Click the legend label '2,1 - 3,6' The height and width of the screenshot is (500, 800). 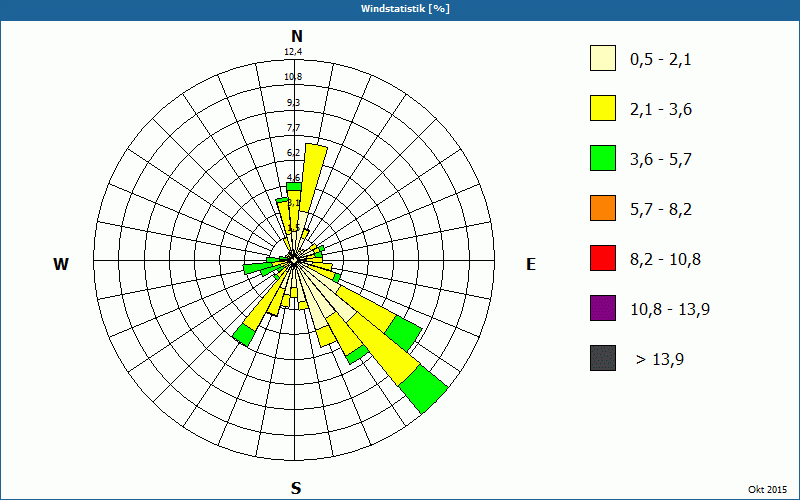(661, 110)
